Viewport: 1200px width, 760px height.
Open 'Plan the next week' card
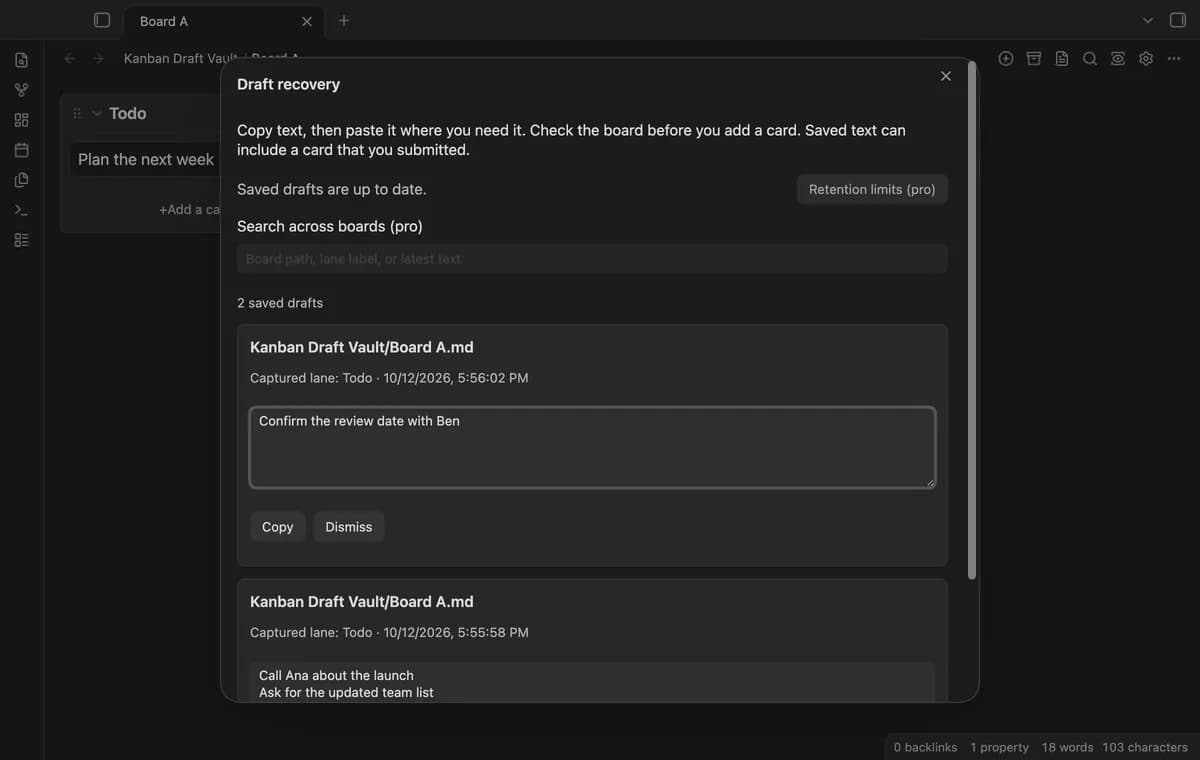point(146,160)
